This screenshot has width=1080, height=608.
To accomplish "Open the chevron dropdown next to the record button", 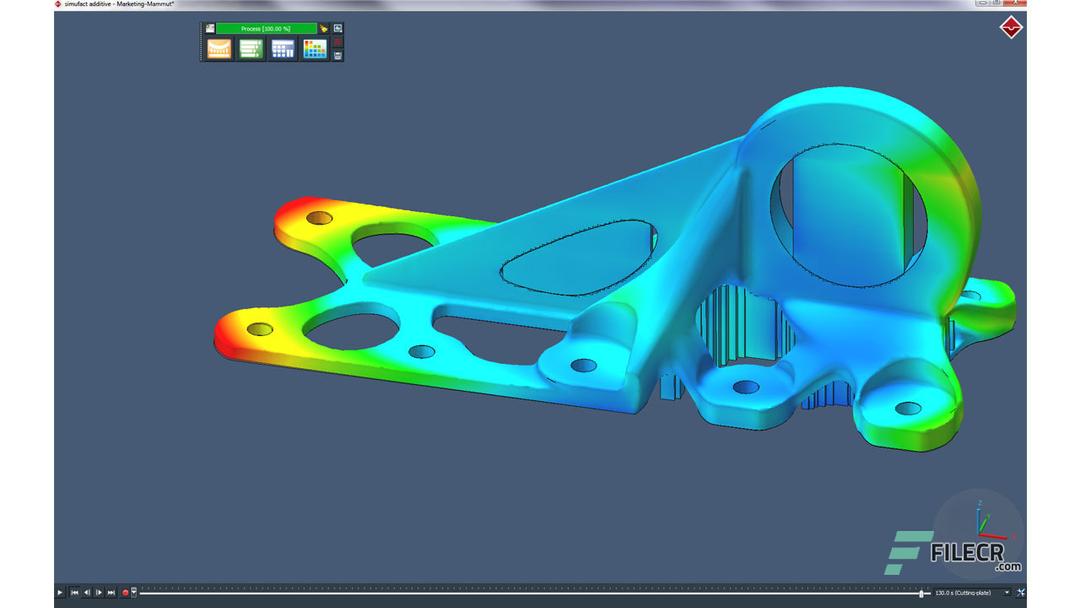I will pos(134,592).
